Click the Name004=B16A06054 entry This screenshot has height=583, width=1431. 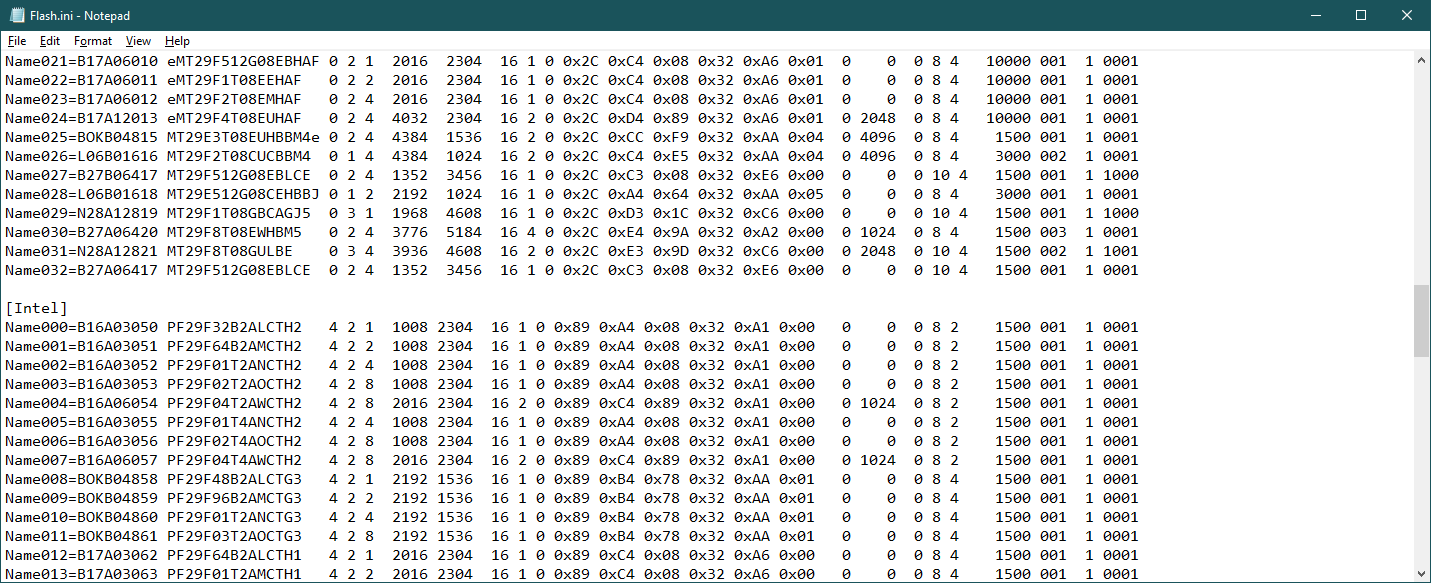pos(81,403)
